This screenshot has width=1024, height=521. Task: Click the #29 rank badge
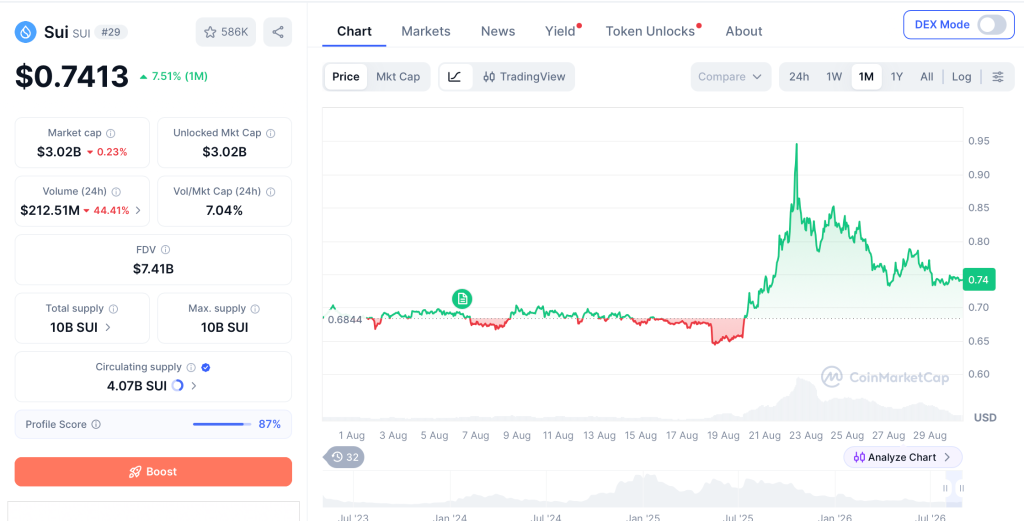click(x=111, y=31)
